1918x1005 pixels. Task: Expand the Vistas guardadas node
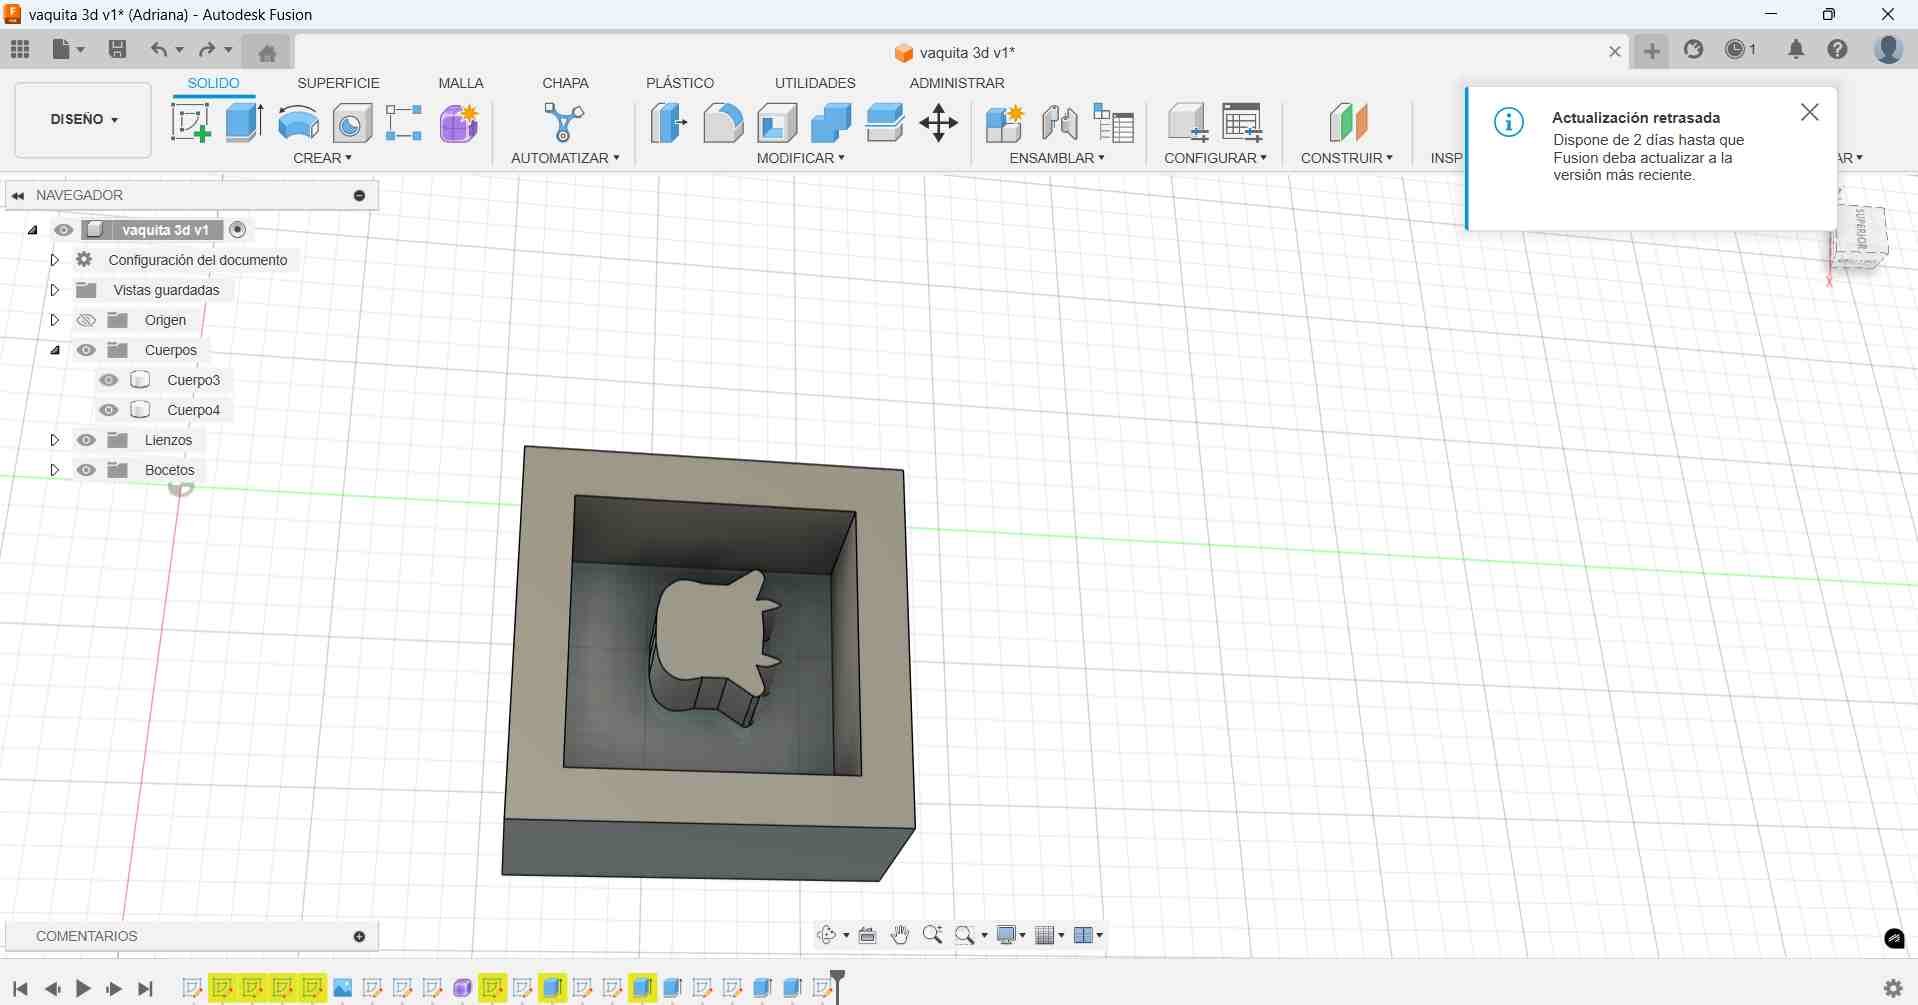55,290
